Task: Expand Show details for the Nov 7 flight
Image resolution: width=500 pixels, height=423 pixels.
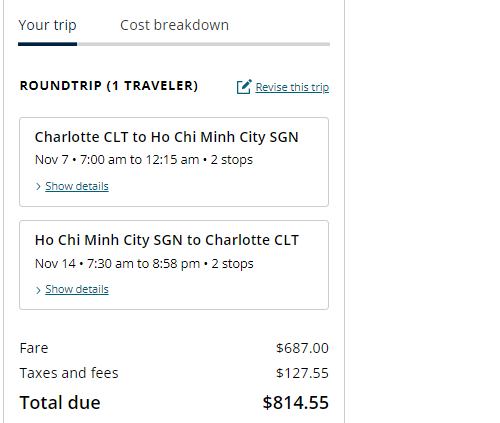Action: [77, 186]
